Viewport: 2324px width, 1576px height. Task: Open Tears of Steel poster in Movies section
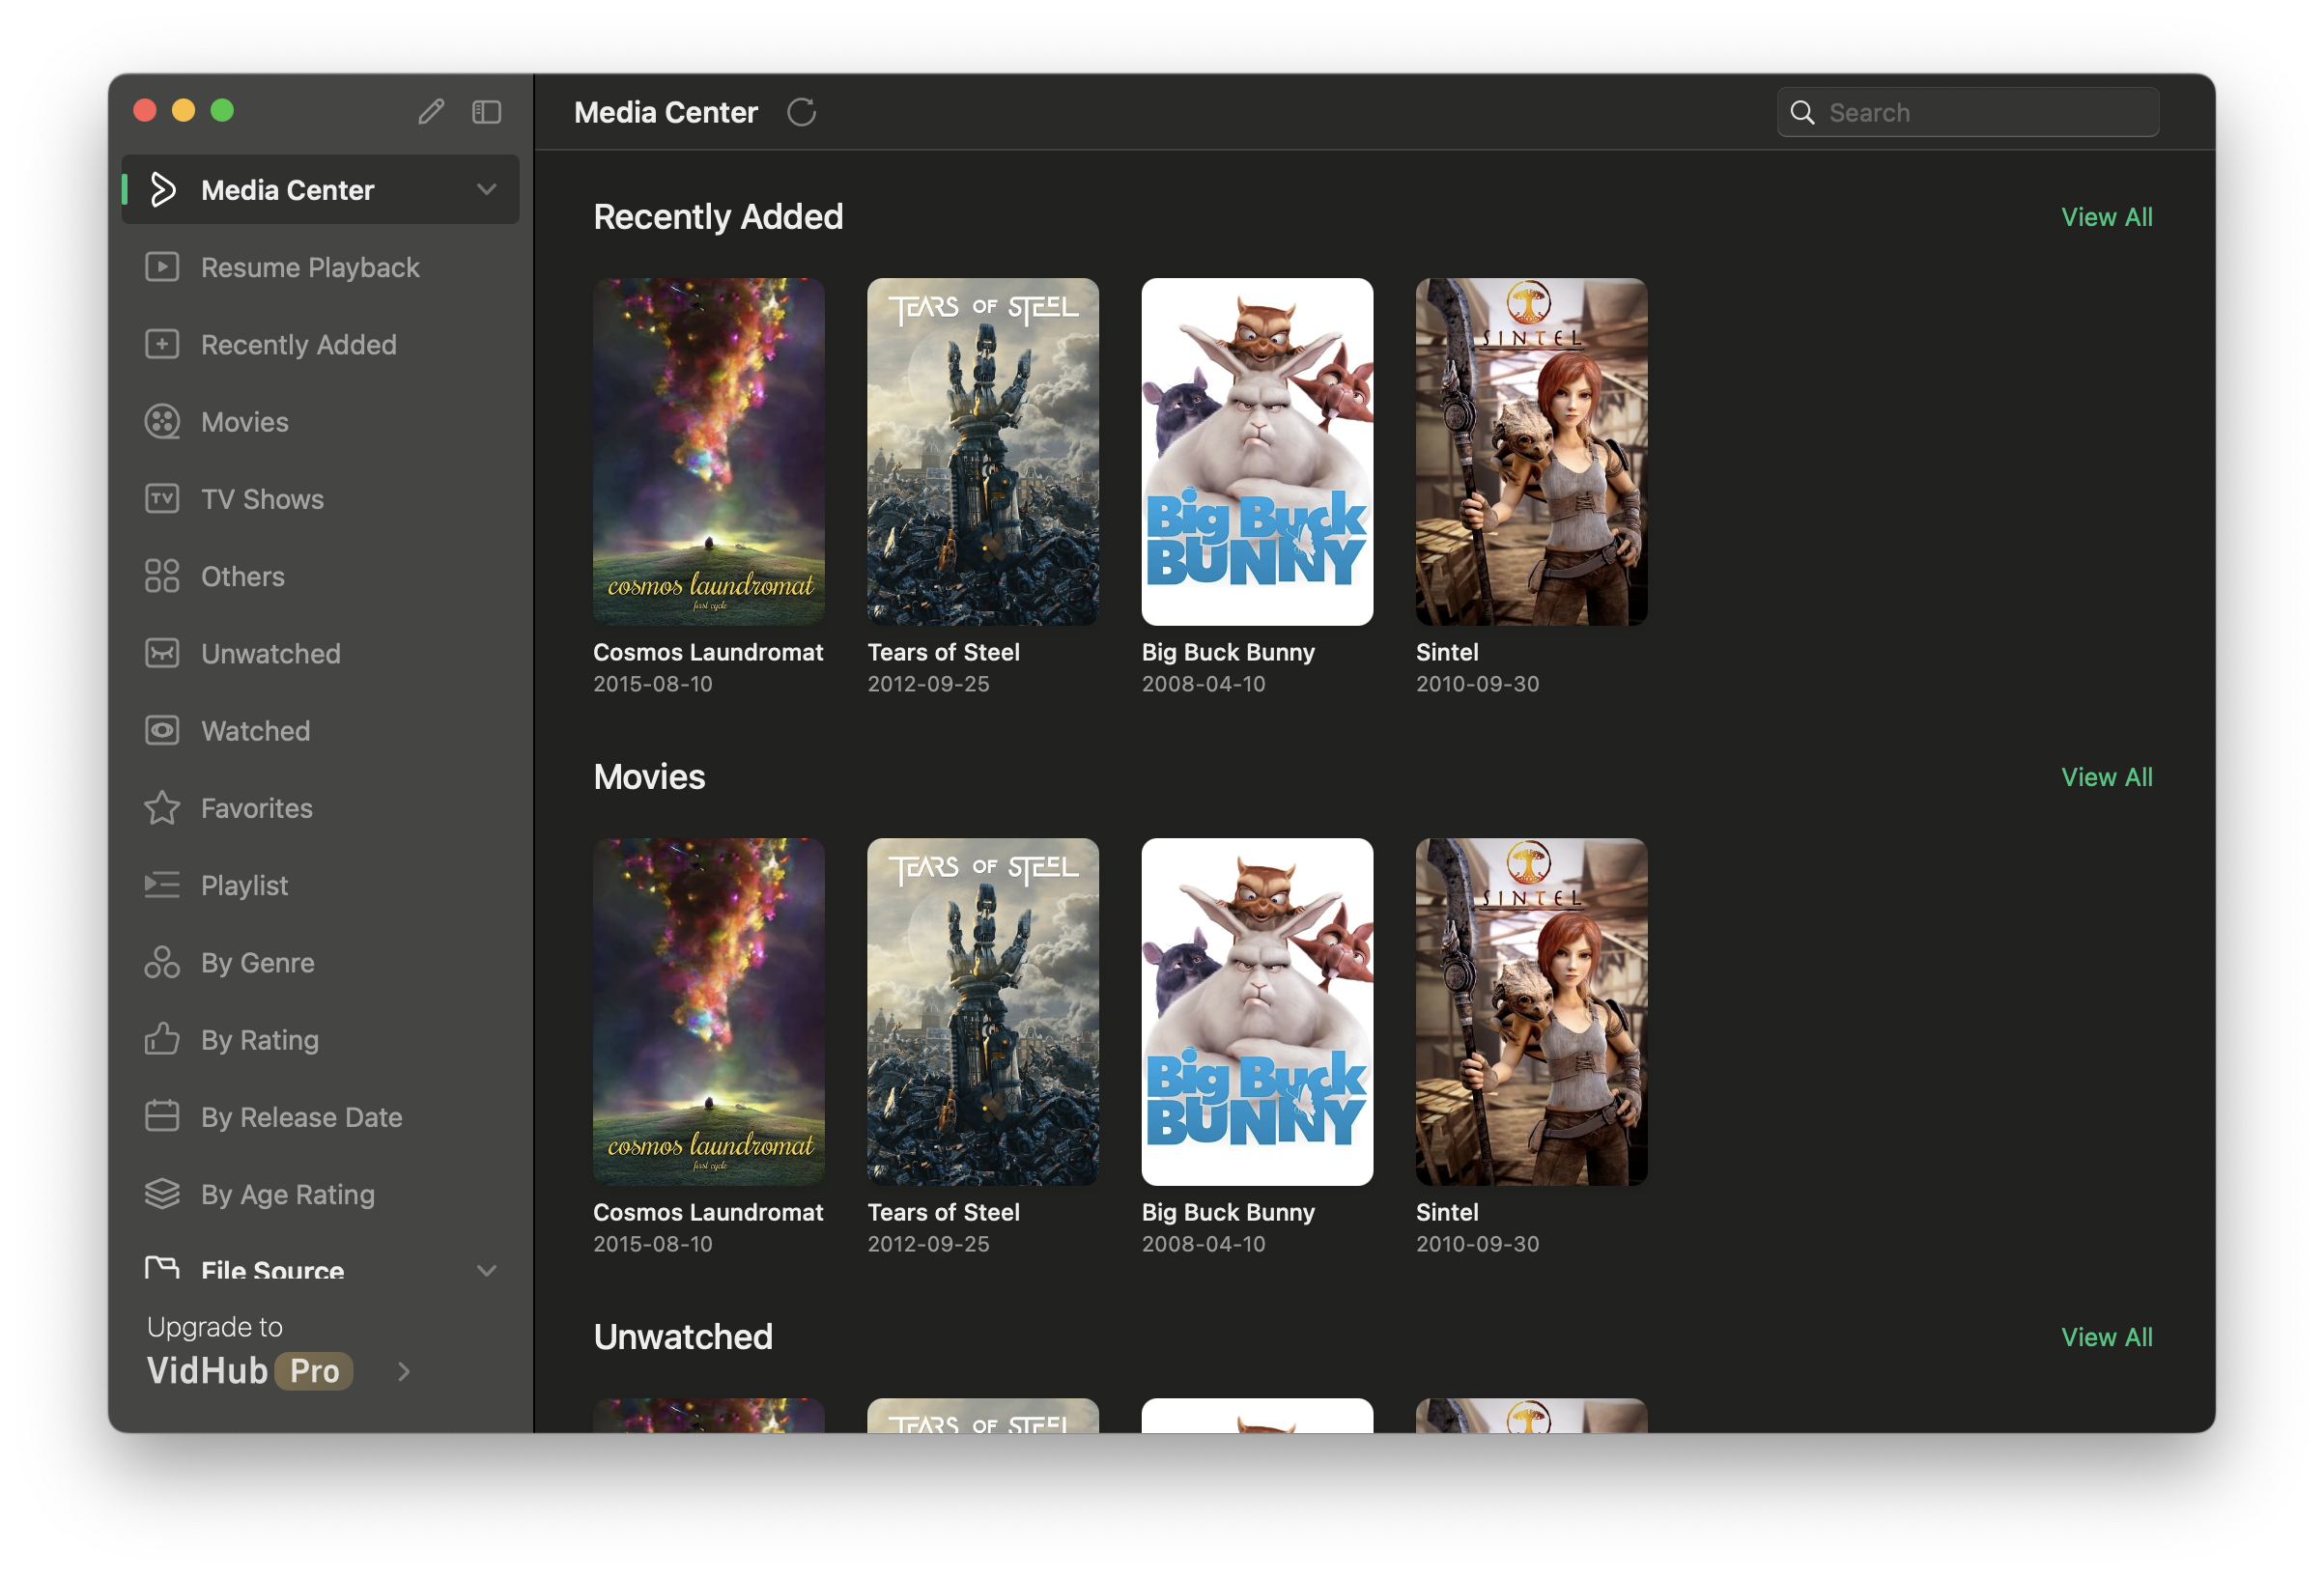click(x=982, y=1011)
